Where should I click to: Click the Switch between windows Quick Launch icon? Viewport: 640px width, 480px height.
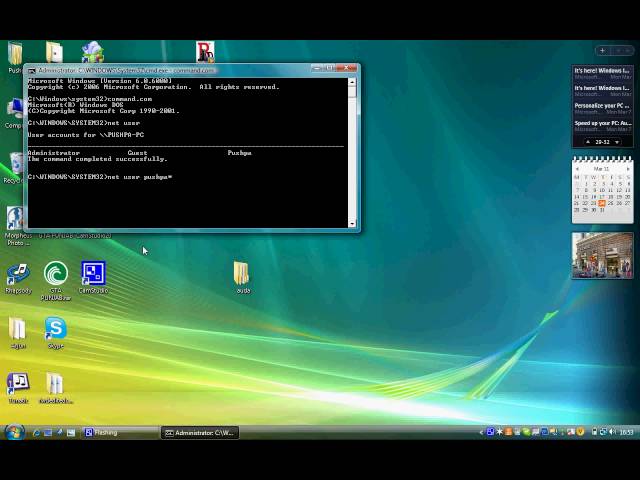coord(59,432)
